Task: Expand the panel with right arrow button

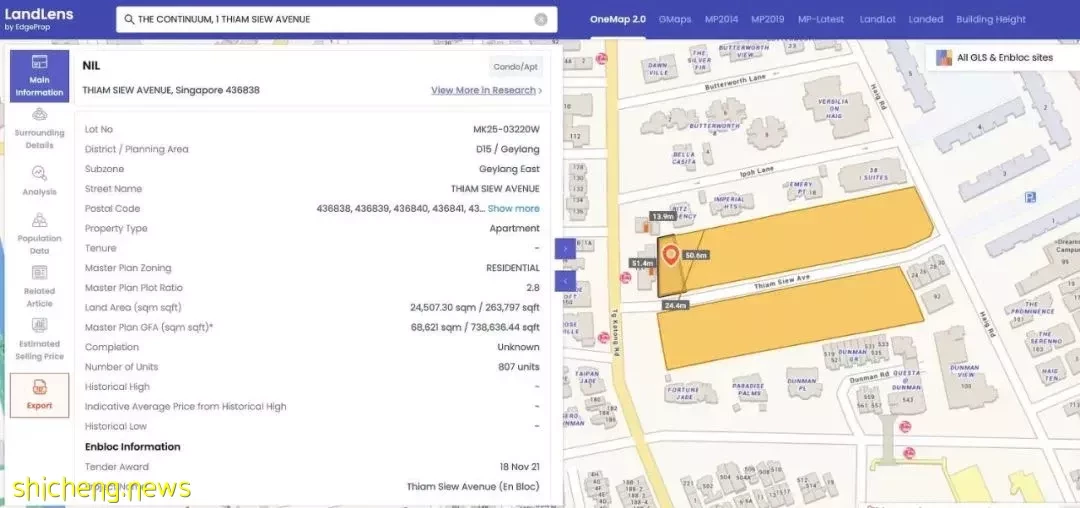Action: click(565, 248)
